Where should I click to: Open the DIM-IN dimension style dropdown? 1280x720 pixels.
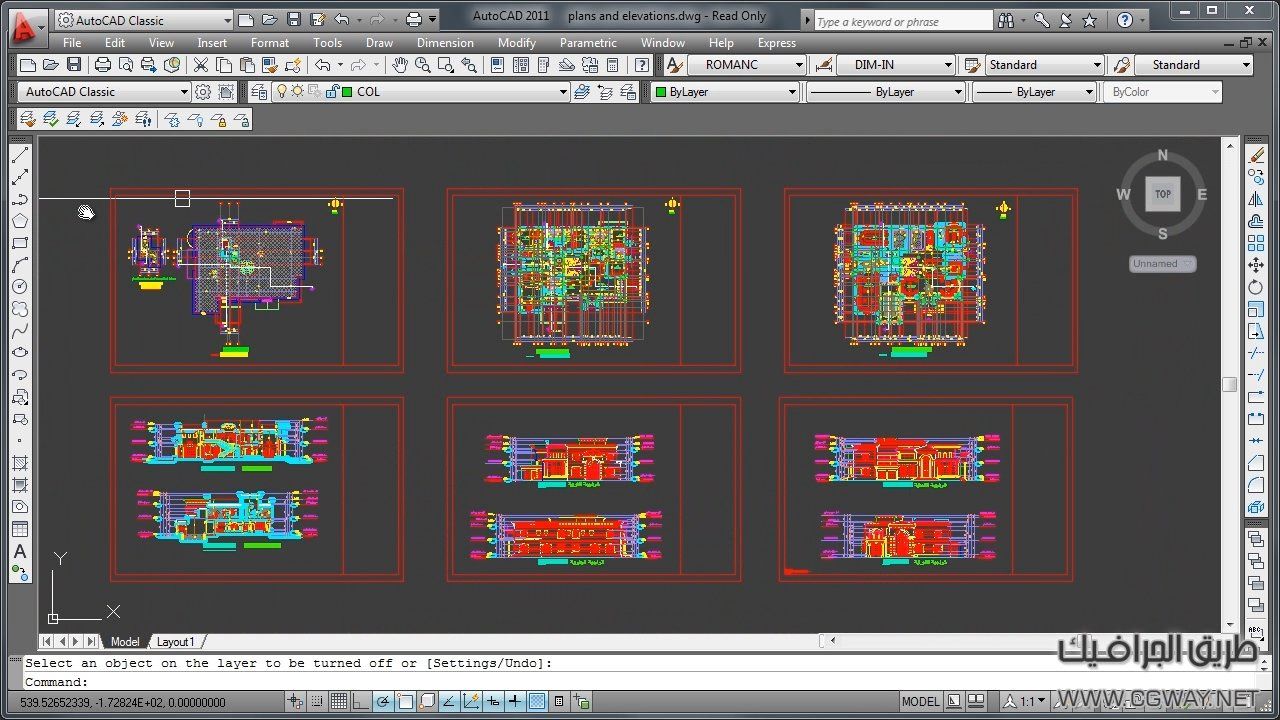(948, 65)
